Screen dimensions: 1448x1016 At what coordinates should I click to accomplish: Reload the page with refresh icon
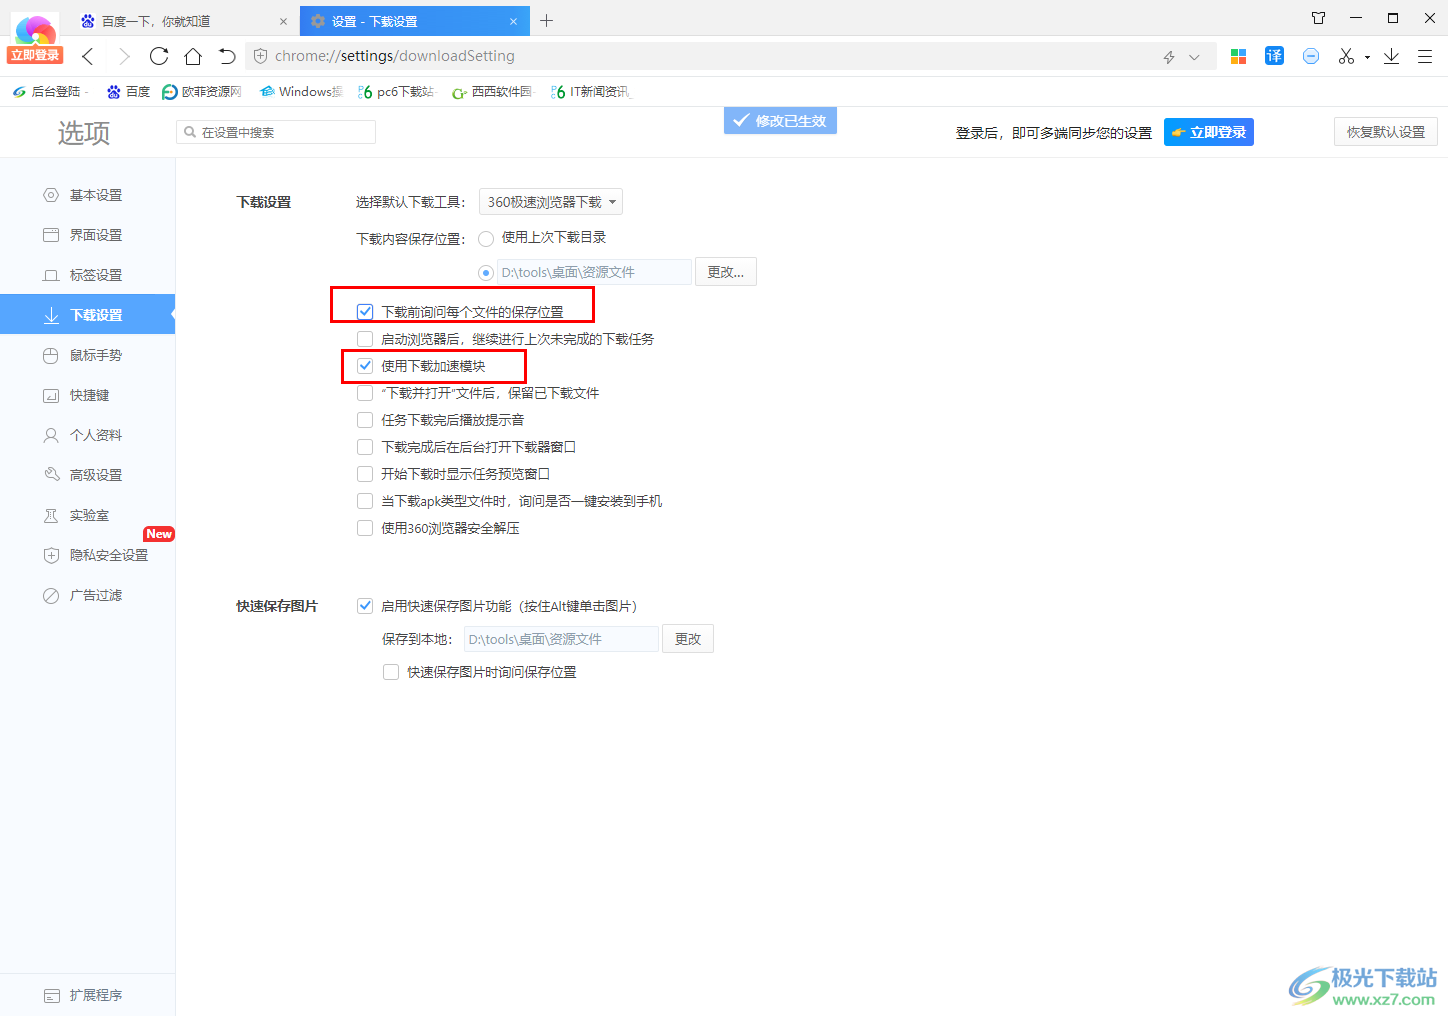(x=159, y=56)
